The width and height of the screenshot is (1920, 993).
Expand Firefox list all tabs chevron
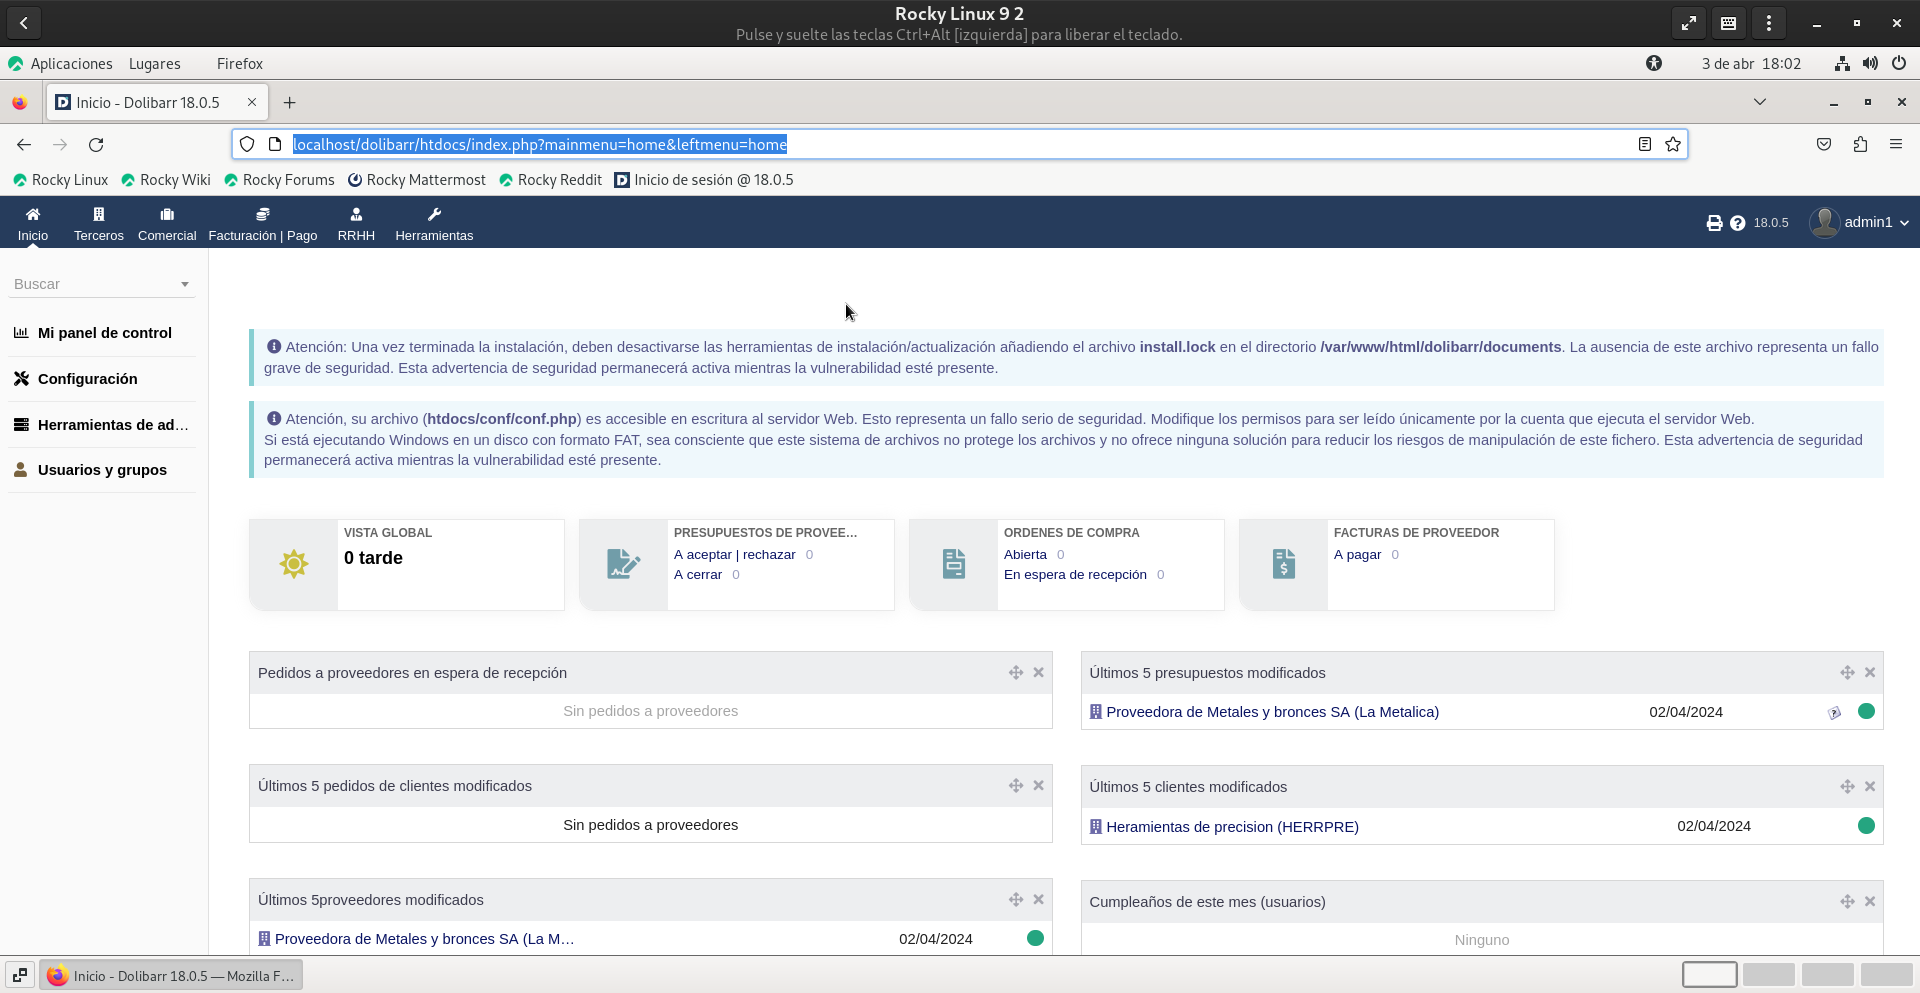pyautogui.click(x=1759, y=102)
